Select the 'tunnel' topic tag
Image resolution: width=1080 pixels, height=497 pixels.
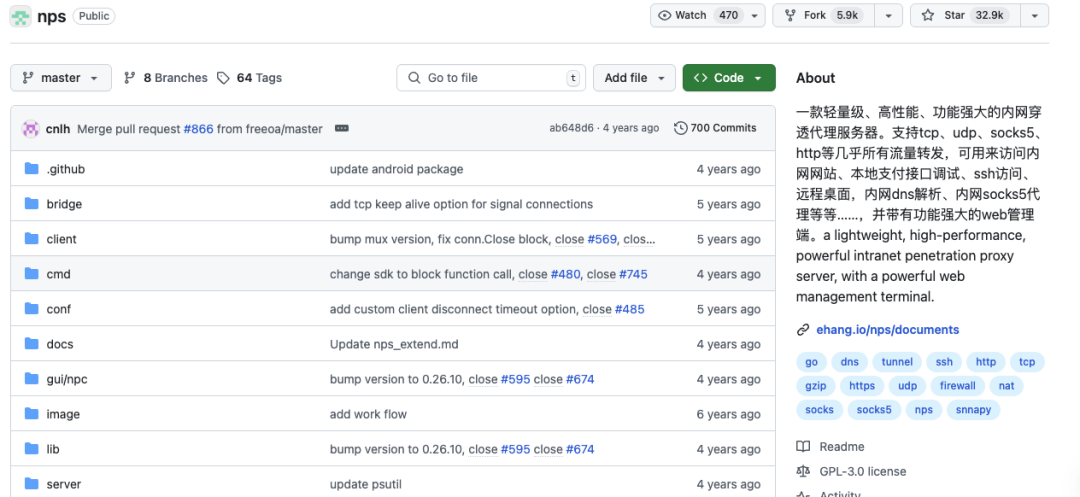(x=897, y=362)
